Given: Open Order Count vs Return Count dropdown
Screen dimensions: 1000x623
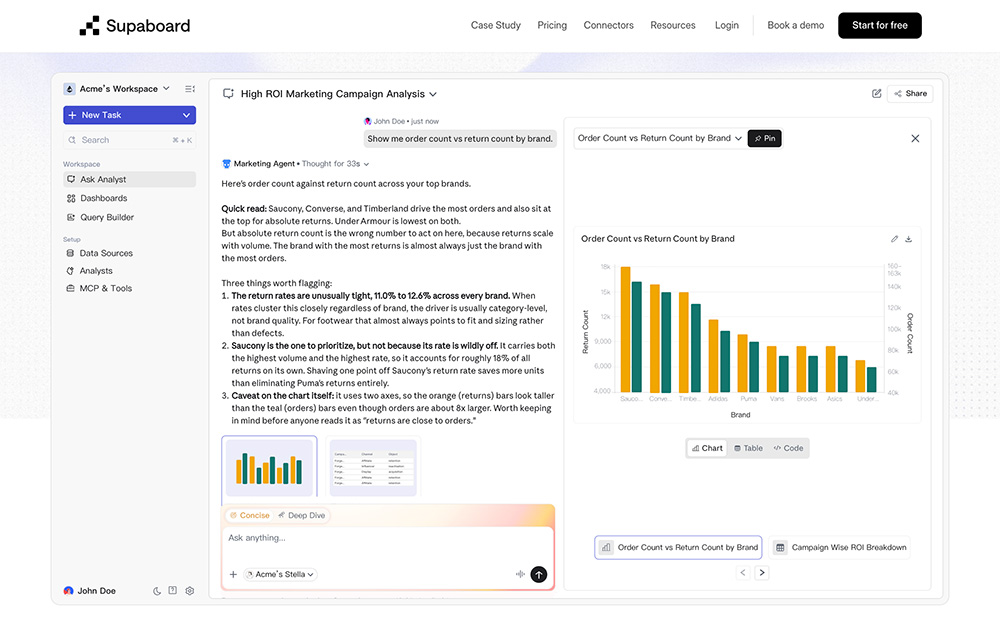Looking at the screenshot, I should pos(659,138).
